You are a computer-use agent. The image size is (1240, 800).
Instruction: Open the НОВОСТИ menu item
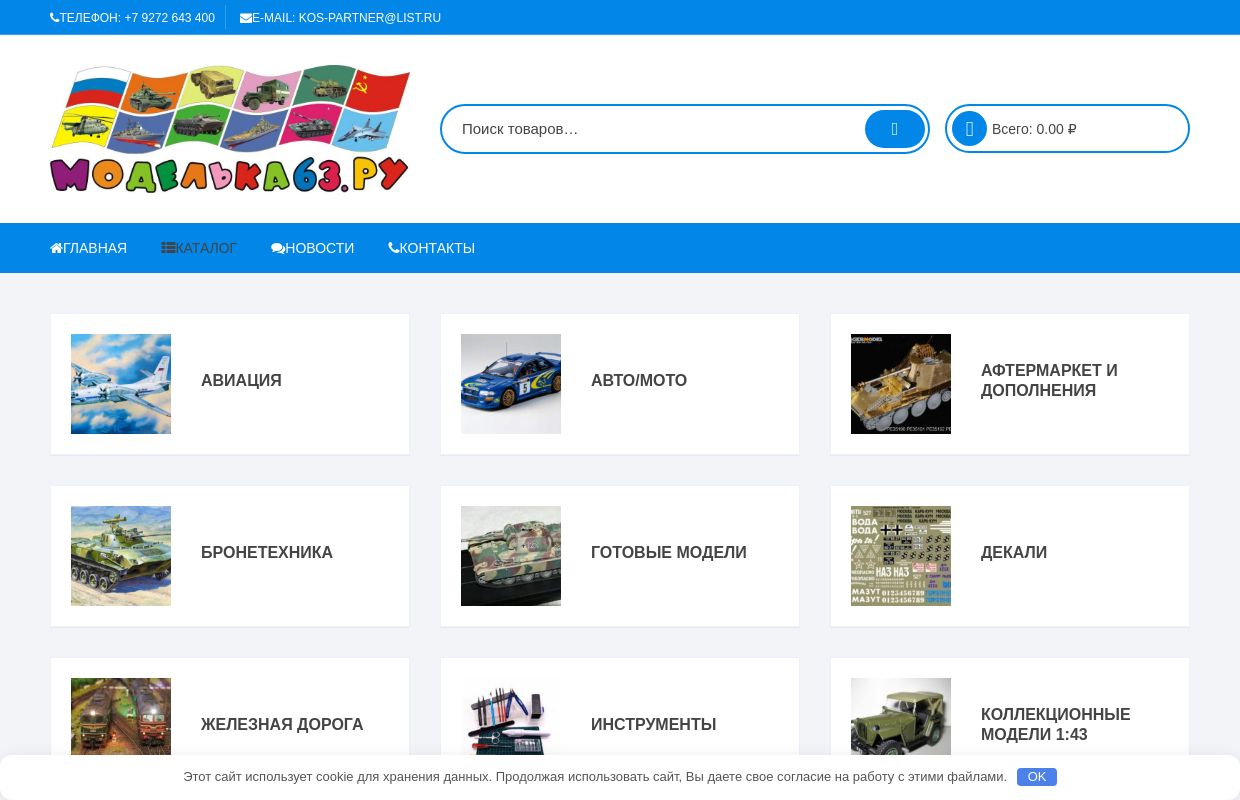click(312, 248)
